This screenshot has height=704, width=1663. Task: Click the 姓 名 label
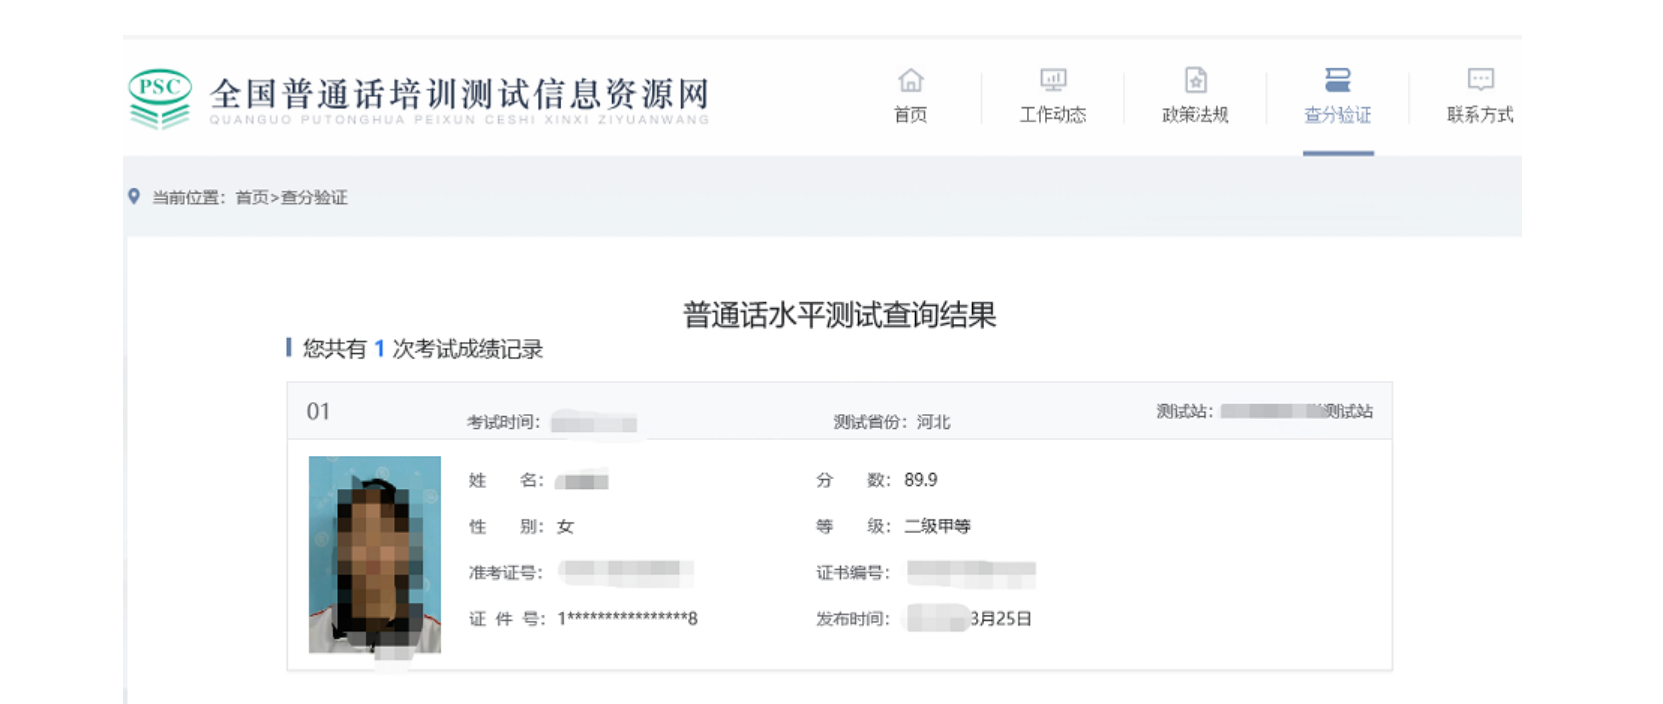coord(505,480)
